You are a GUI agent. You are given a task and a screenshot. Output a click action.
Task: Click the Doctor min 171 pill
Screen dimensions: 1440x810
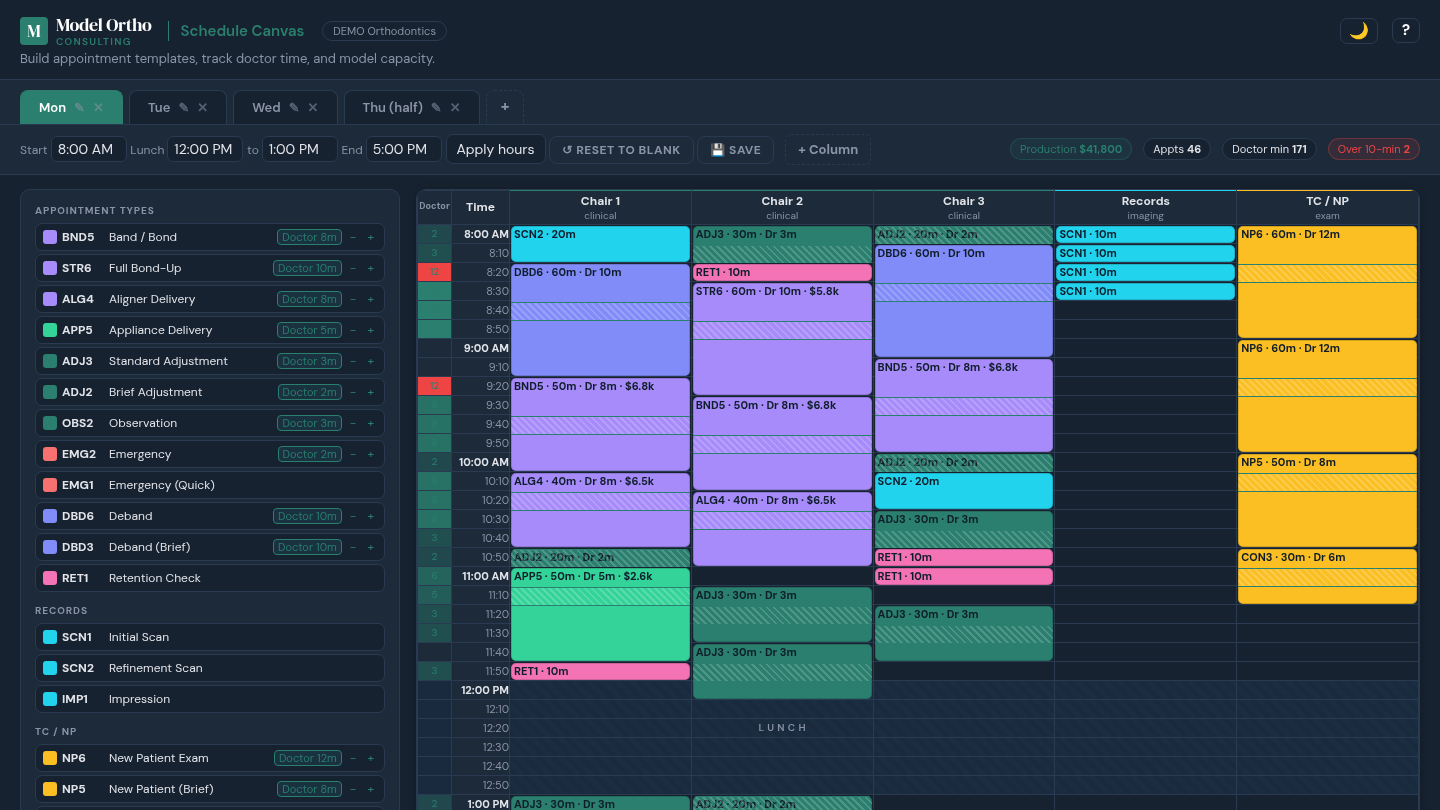[x=1269, y=149]
